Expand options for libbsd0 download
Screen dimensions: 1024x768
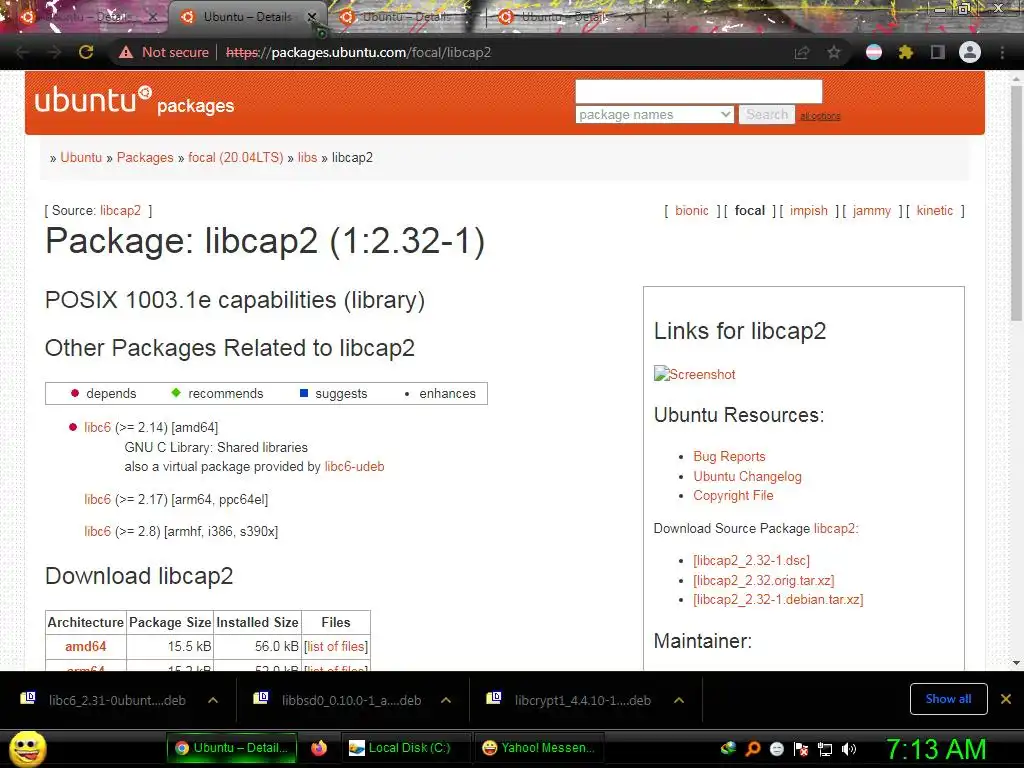[x=445, y=700]
